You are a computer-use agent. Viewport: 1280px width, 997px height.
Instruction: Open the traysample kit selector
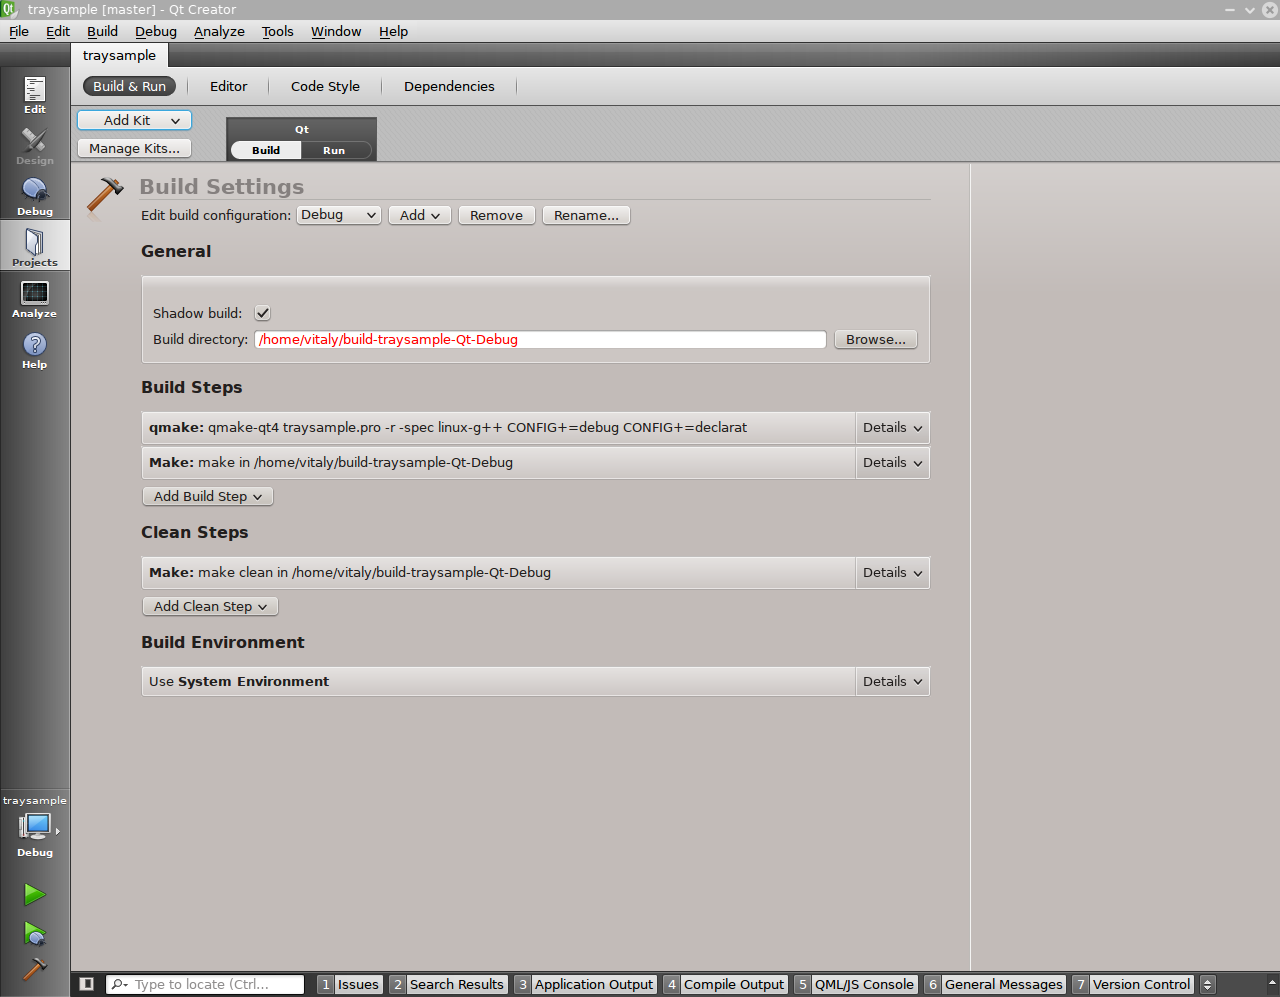click(35, 829)
